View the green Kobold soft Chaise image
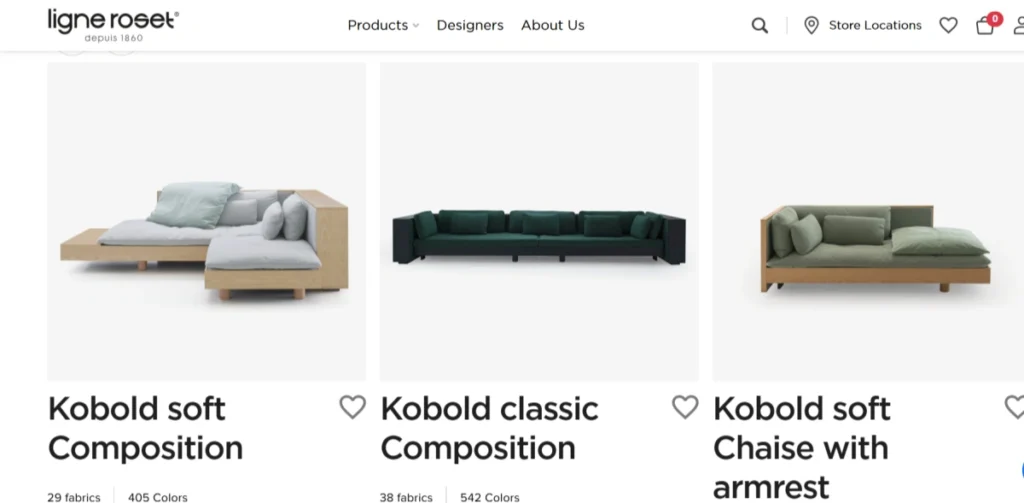Image resolution: width=1024 pixels, height=503 pixels. pyautogui.click(x=868, y=222)
